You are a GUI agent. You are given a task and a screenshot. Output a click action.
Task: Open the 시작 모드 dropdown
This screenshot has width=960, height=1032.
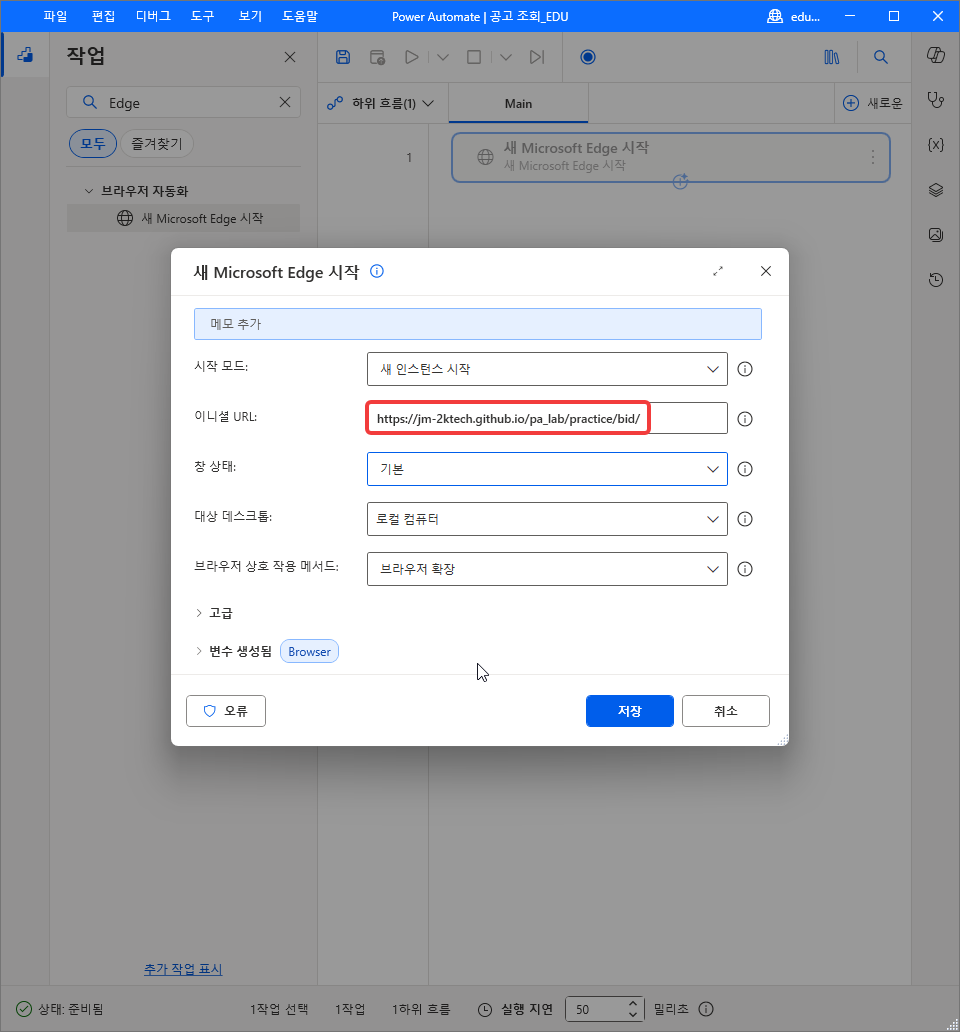pos(547,369)
